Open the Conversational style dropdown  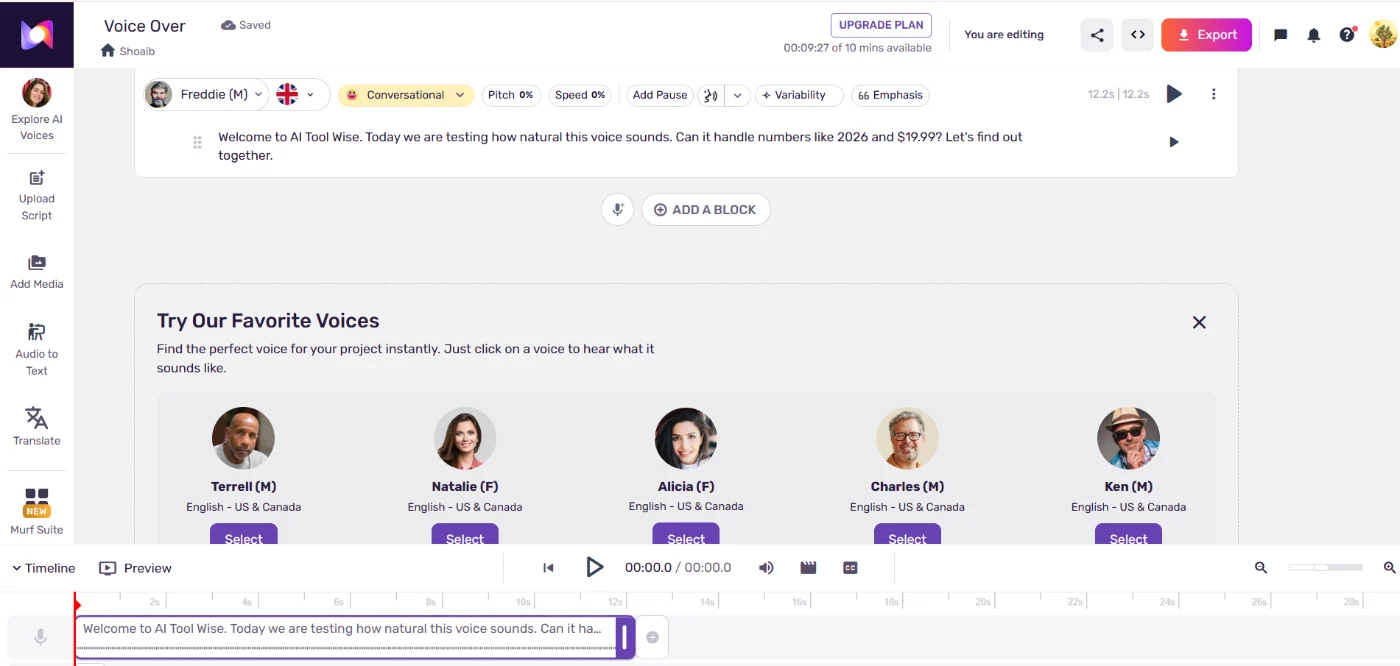coord(406,95)
